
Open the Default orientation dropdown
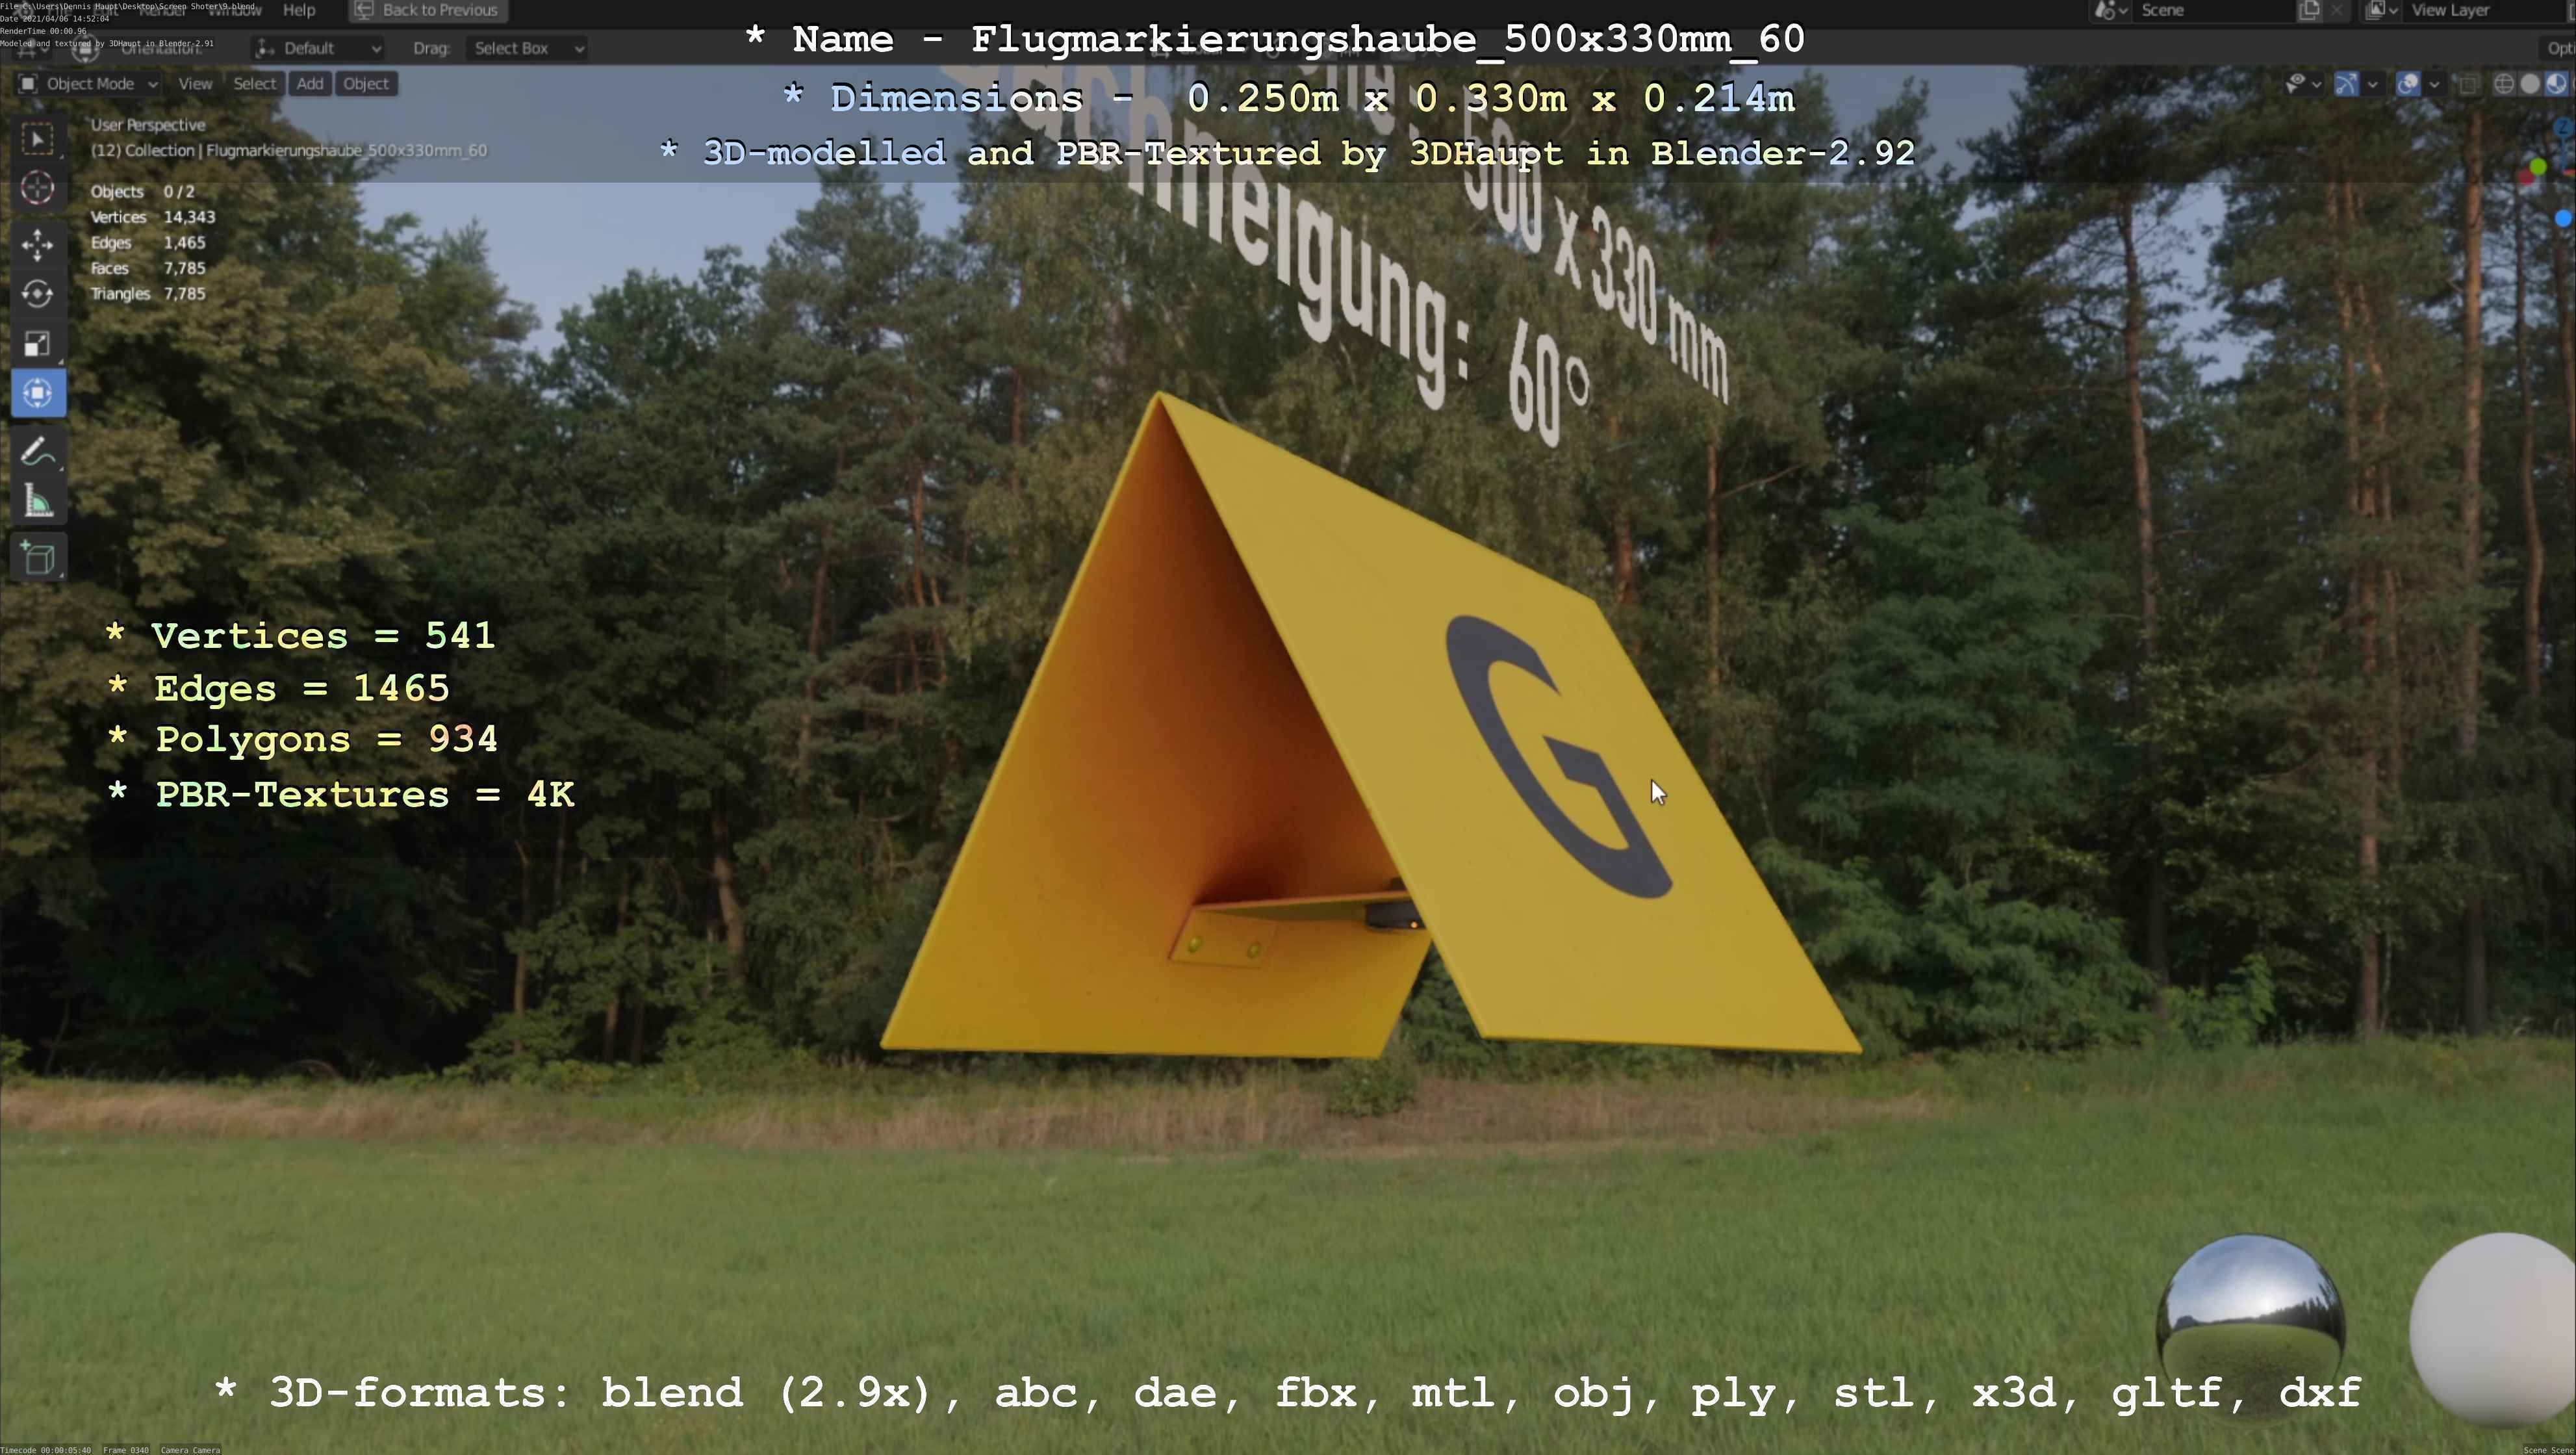click(x=318, y=48)
